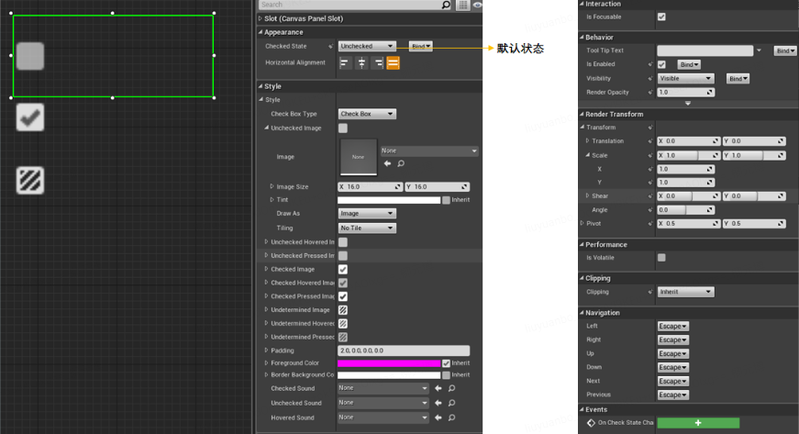Screen dimensions: 799x434
Task: Use selected asset arrow for Unchecked Image
Action: tap(387, 164)
